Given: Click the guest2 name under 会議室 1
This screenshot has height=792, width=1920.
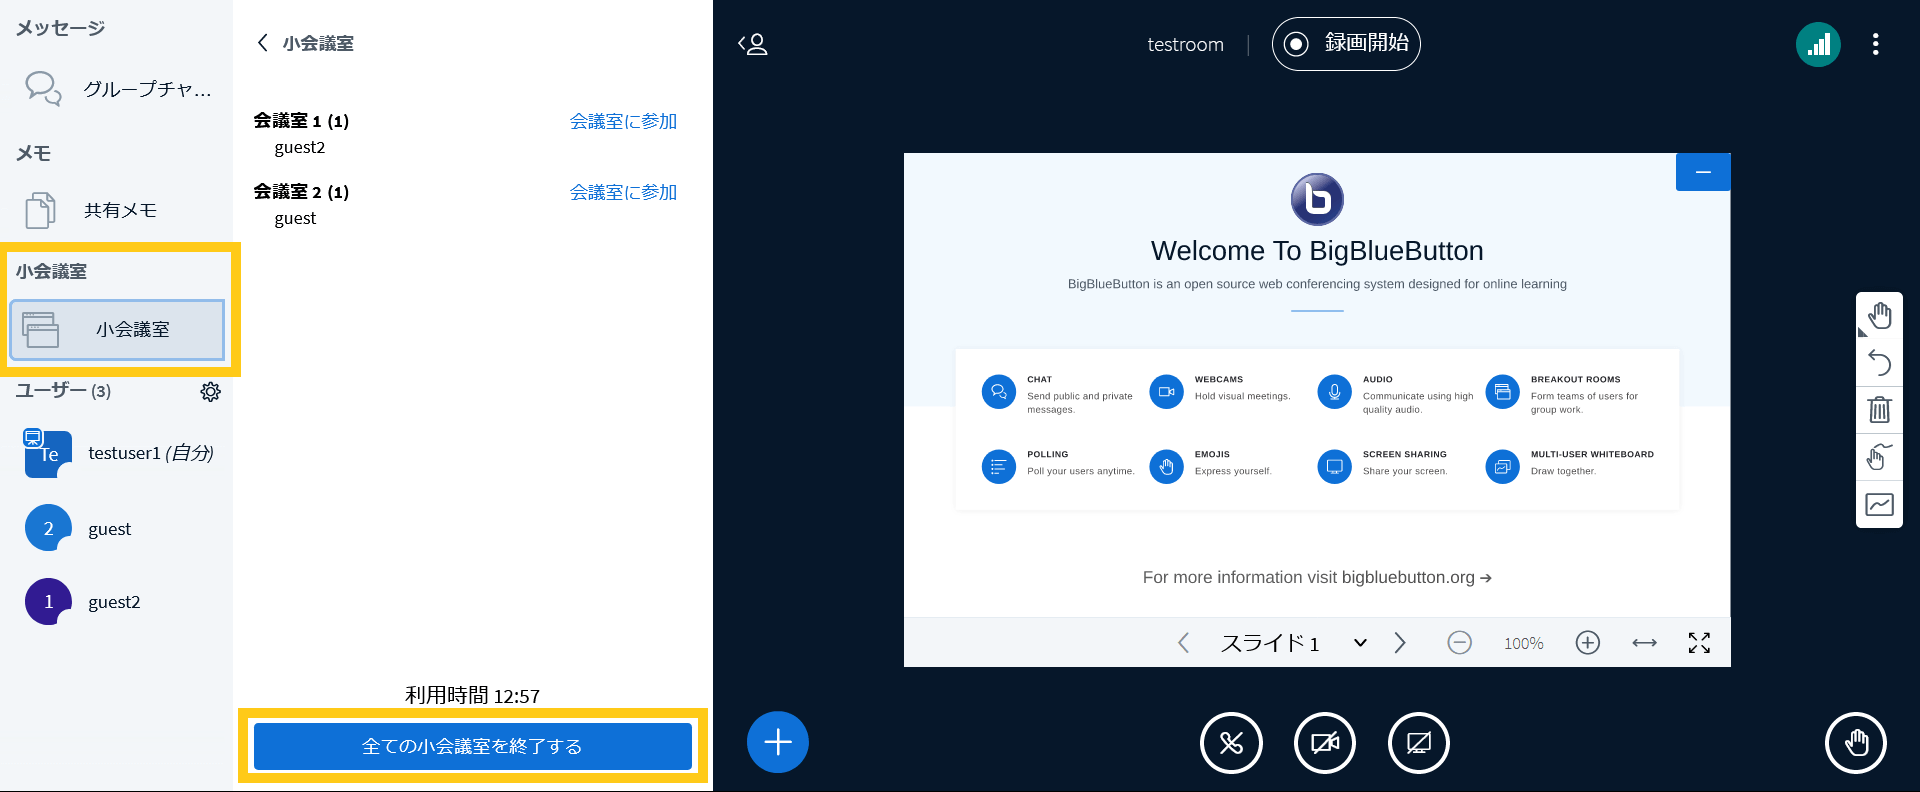Looking at the screenshot, I should point(300,147).
